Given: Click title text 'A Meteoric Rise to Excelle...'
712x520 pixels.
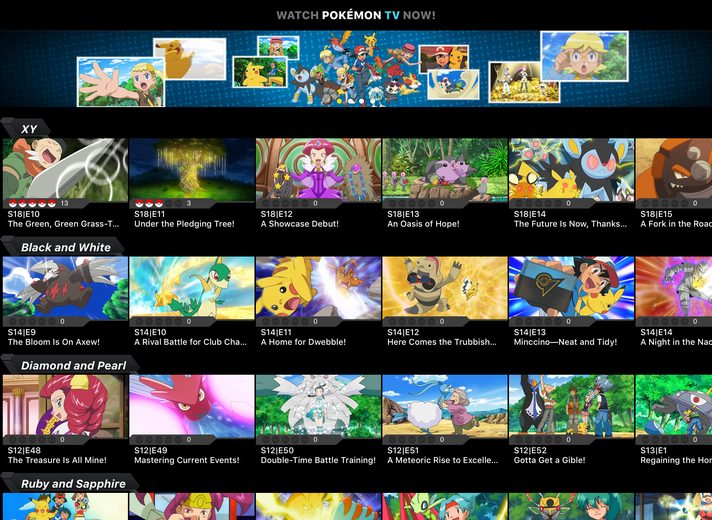Looking at the screenshot, I should tap(443, 460).
